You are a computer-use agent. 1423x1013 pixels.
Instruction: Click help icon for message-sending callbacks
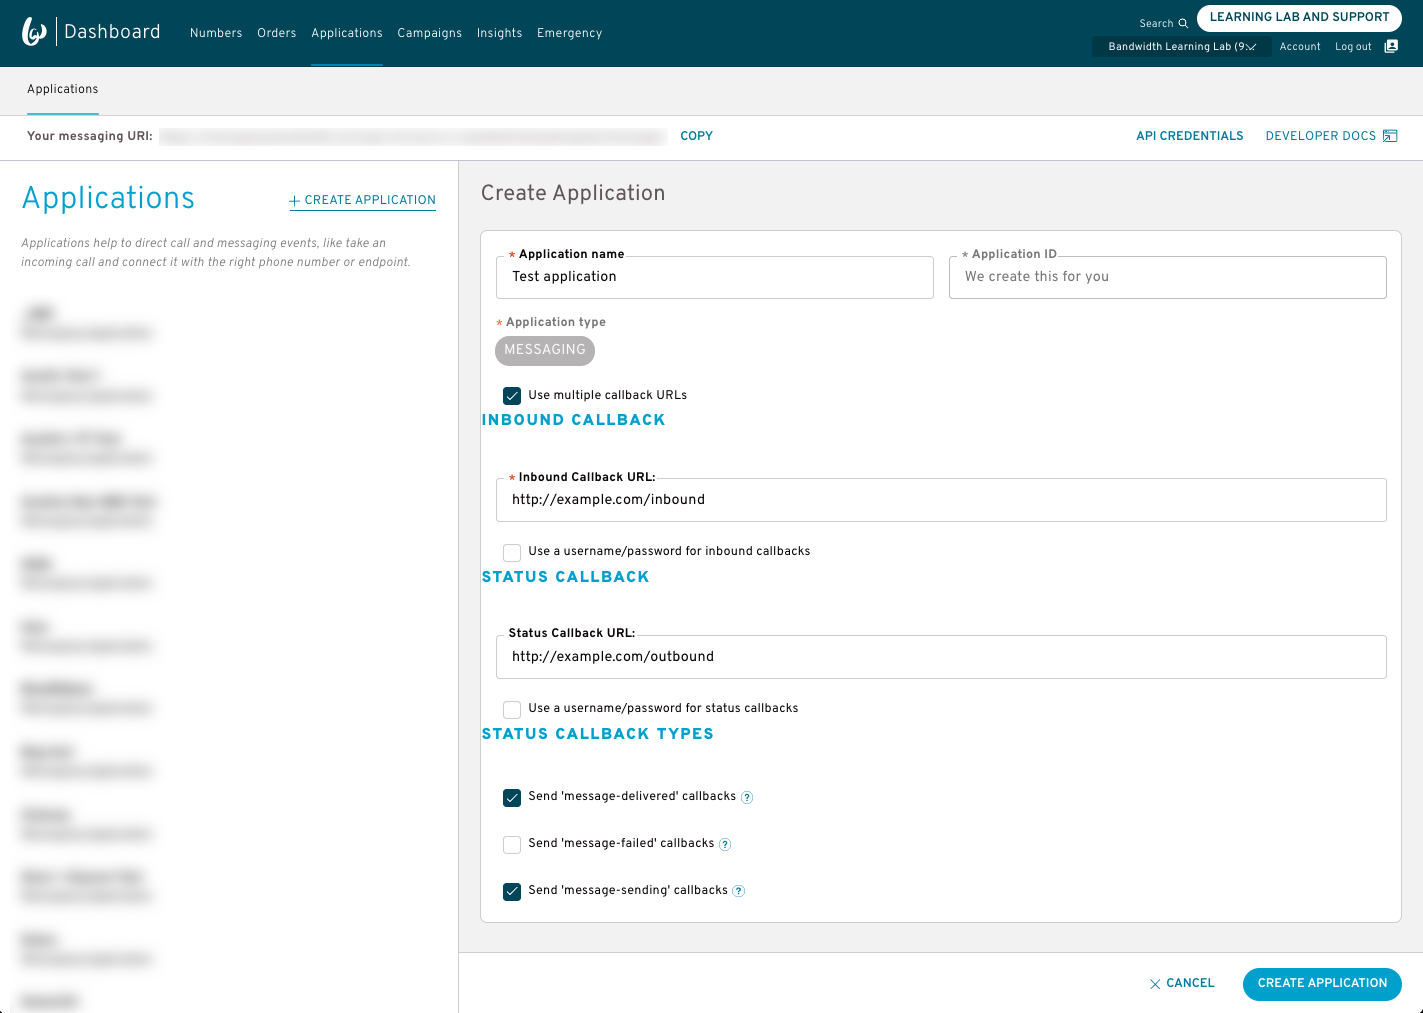pos(738,891)
